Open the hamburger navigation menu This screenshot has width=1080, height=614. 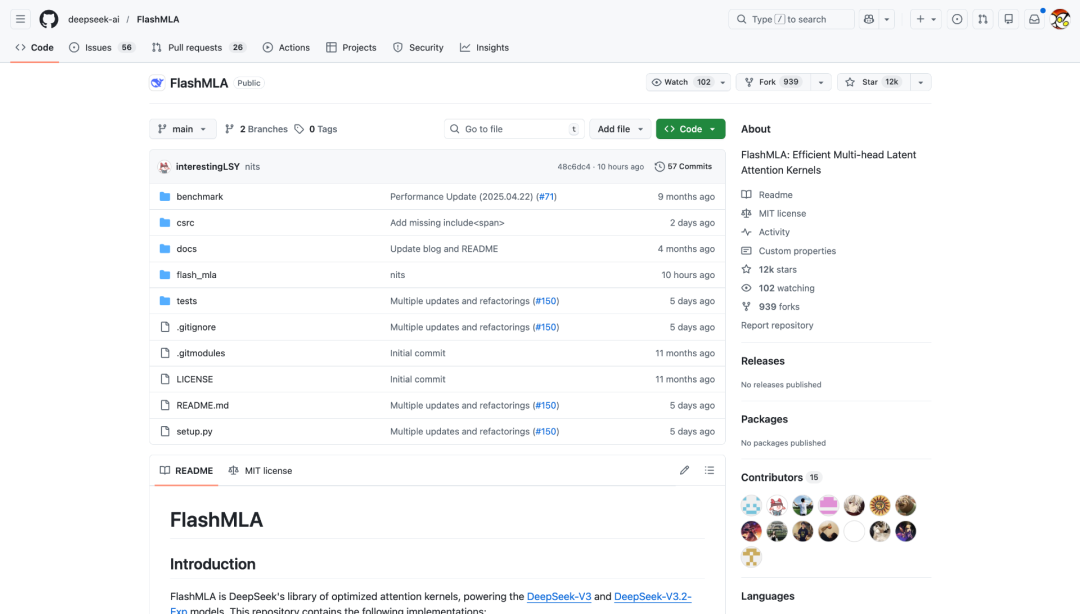(20, 19)
